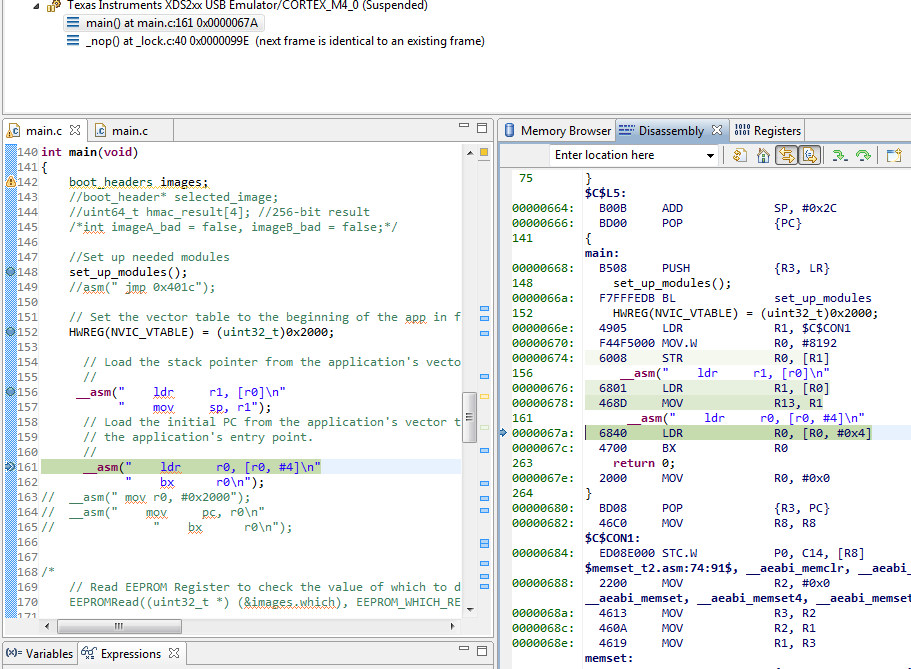911x669 pixels.
Task: Open the Enter location here dropdown
Action: click(x=711, y=155)
